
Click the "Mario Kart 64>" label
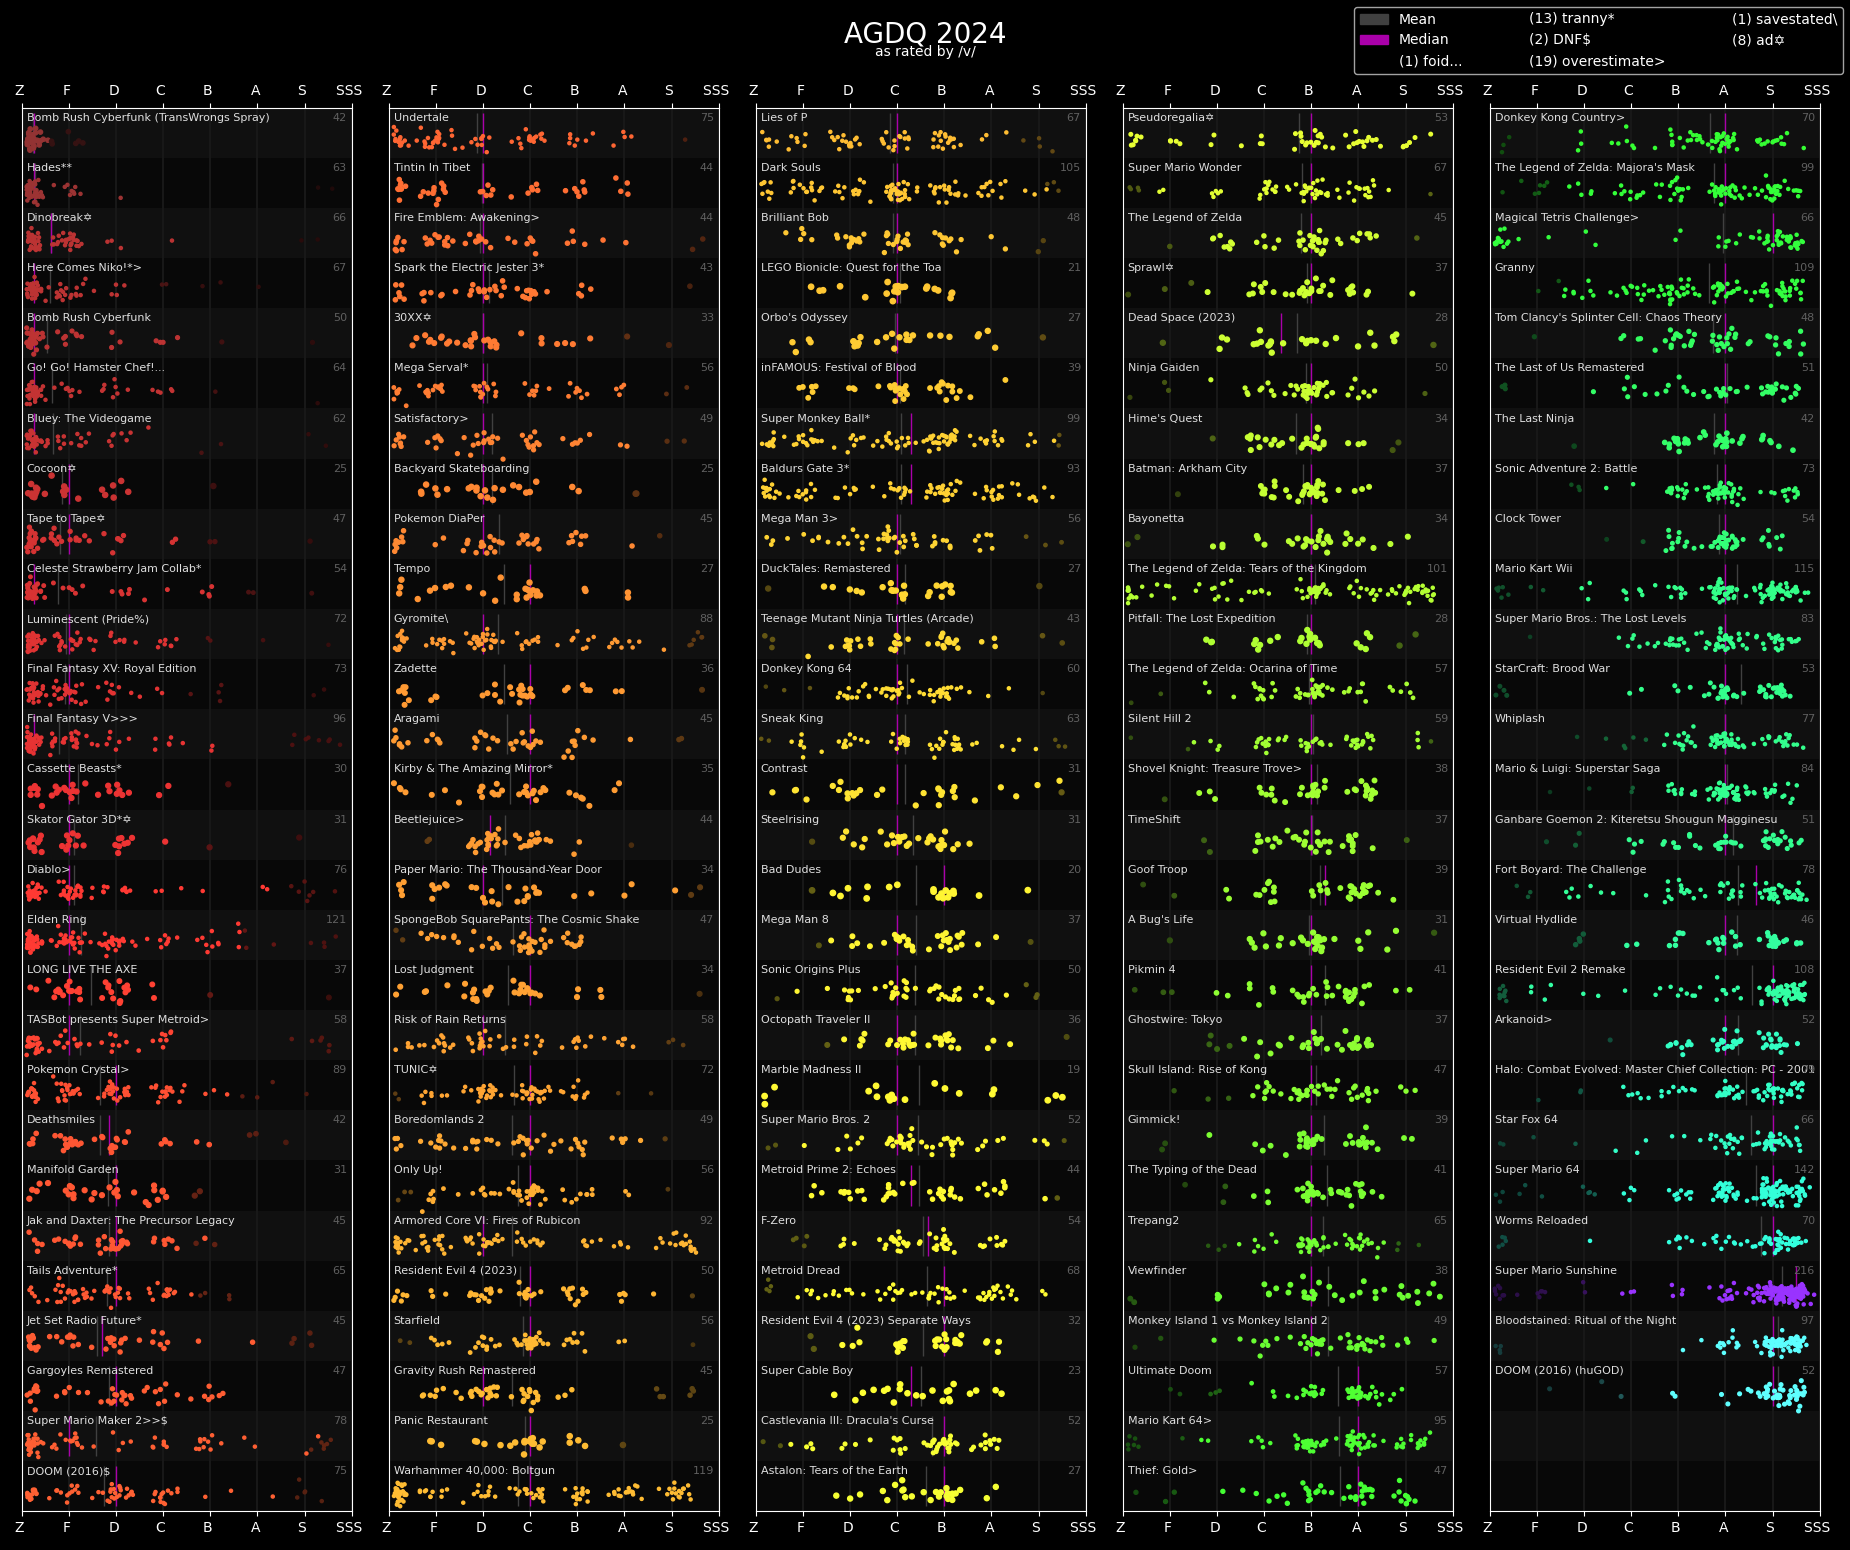coord(1170,1421)
